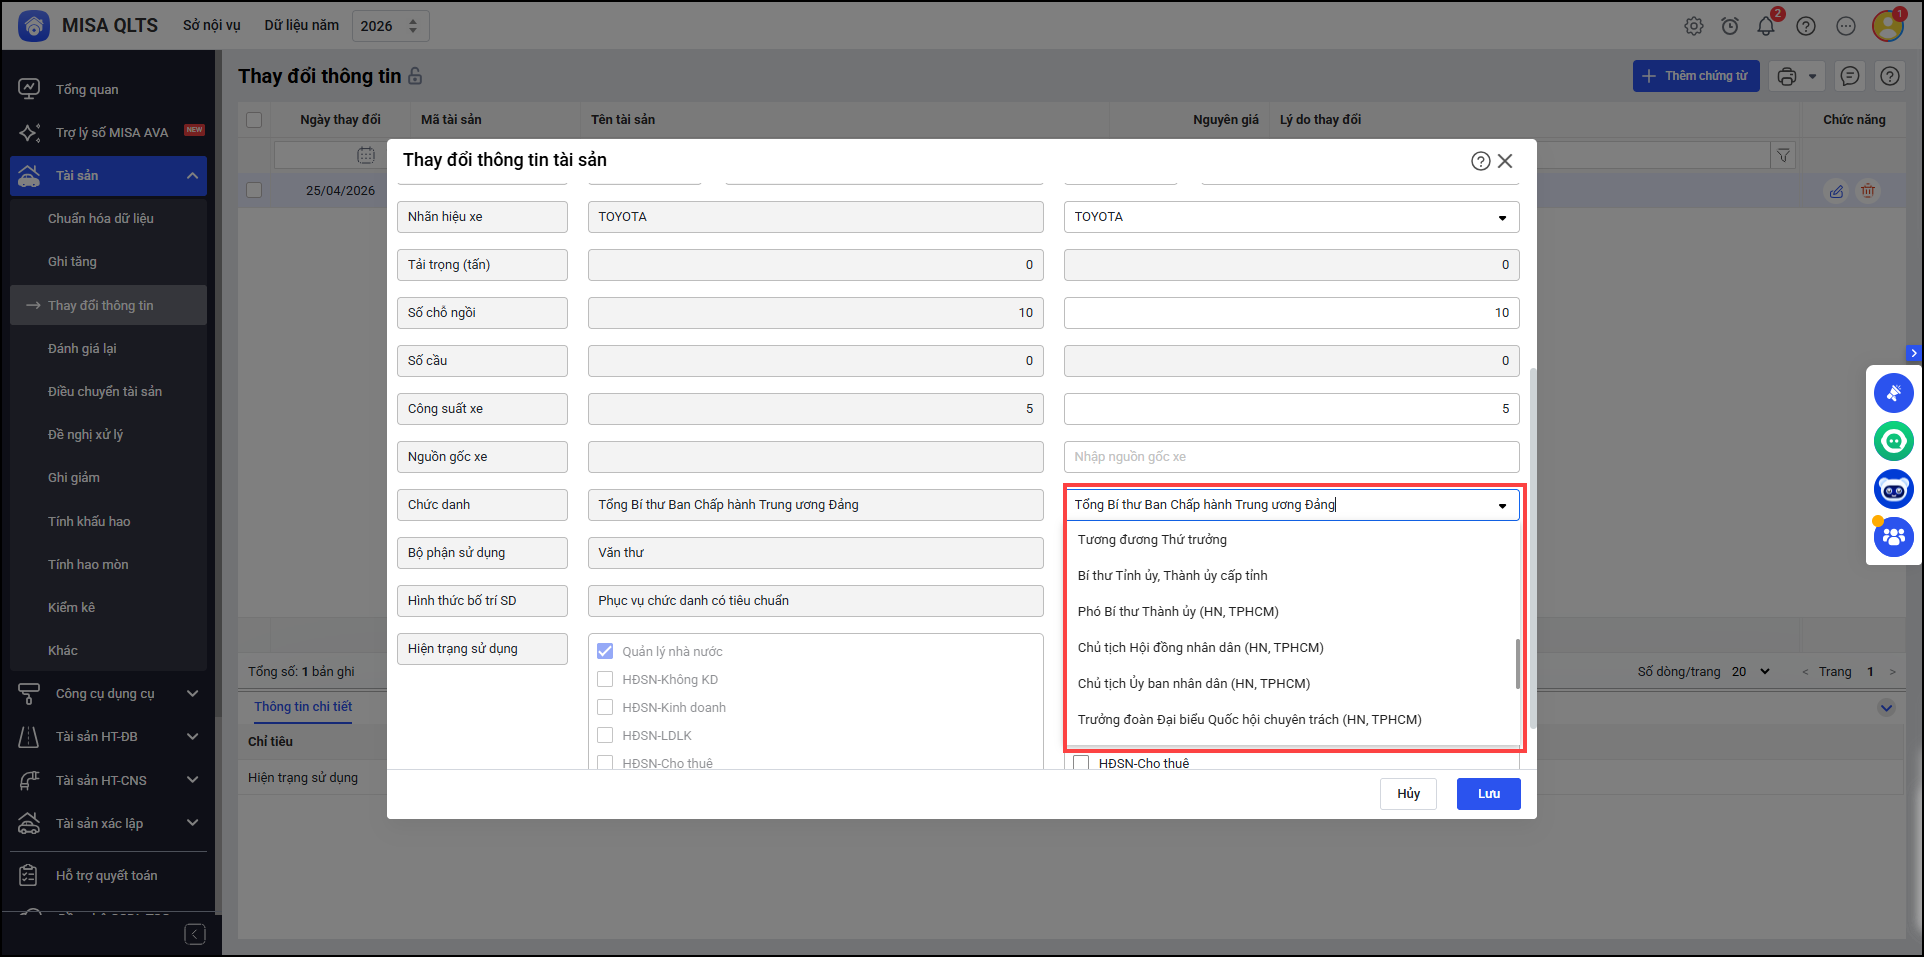1924x957 pixels.
Task: Click the help icon in dialog header
Action: pyautogui.click(x=1480, y=161)
